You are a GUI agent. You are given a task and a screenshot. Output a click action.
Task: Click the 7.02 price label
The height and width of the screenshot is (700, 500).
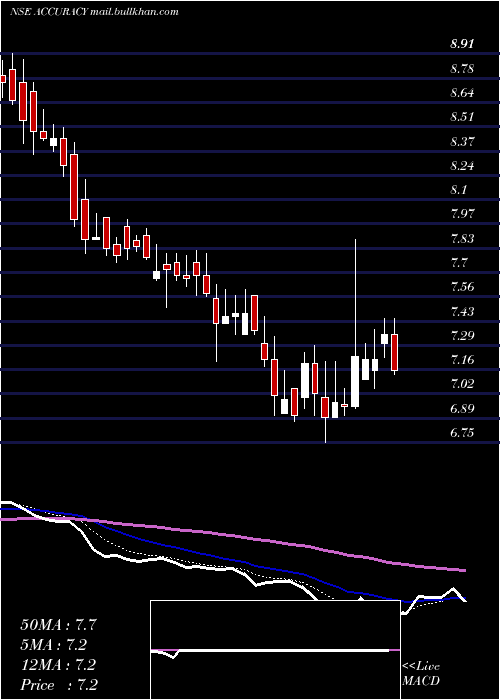point(462,383)
